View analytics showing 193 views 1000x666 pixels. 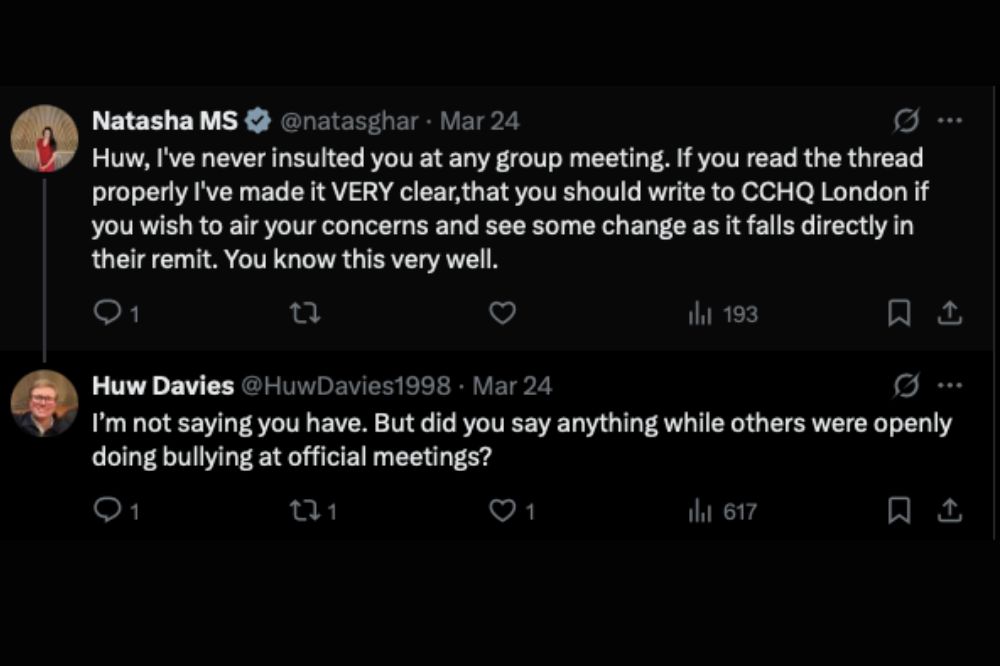(723, 314)
